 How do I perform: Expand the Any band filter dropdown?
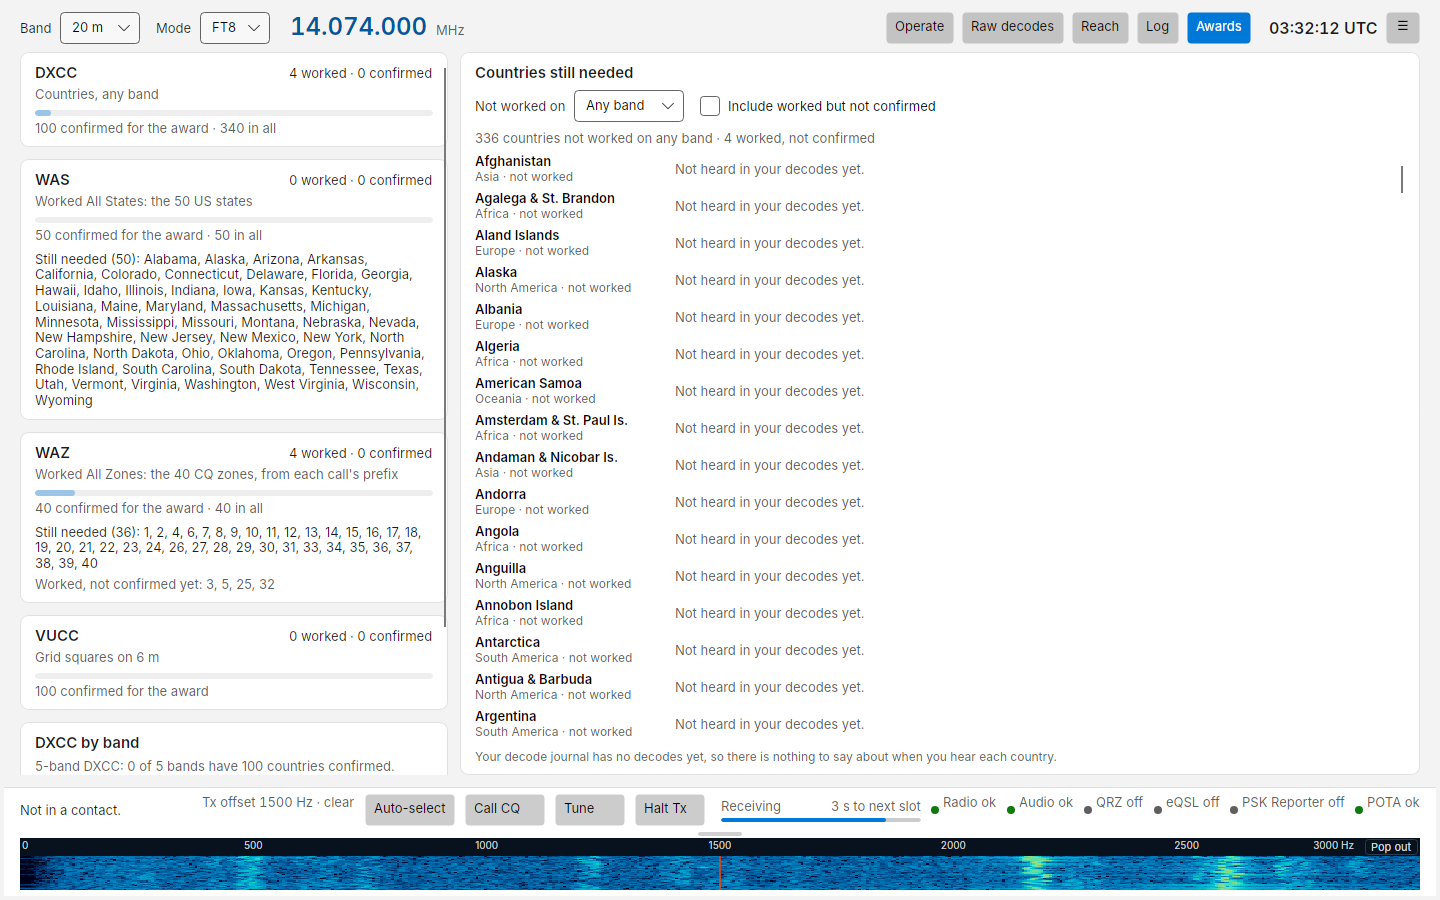pos(629,106)
